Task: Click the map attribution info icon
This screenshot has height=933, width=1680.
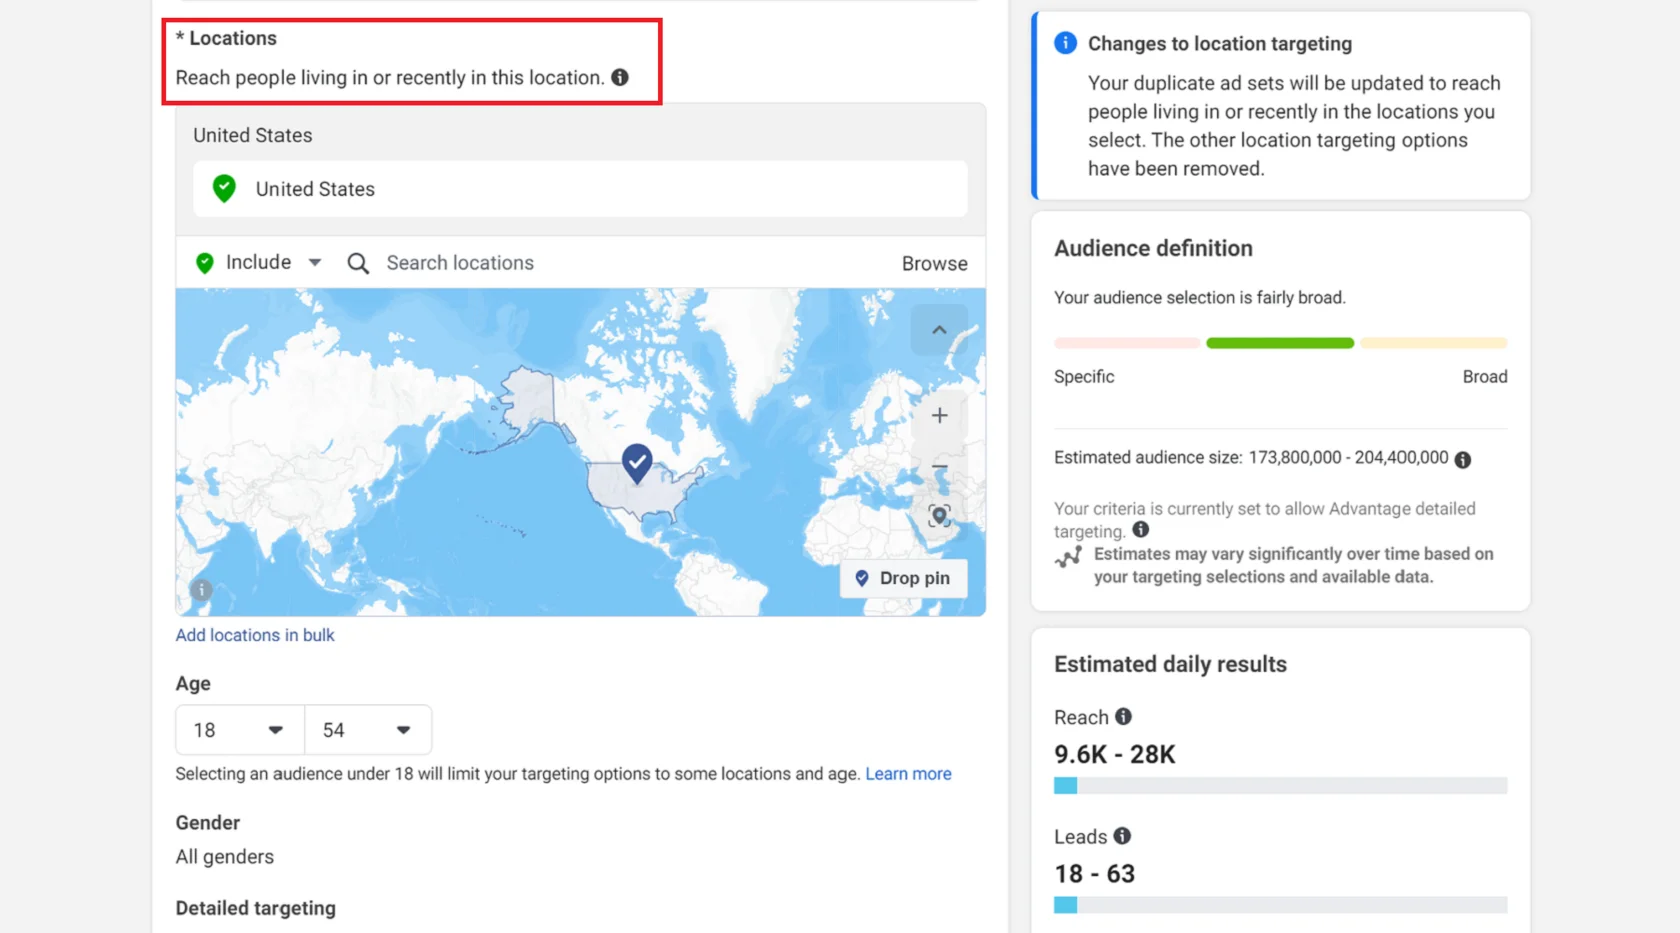Action: (x=201, y=590)
